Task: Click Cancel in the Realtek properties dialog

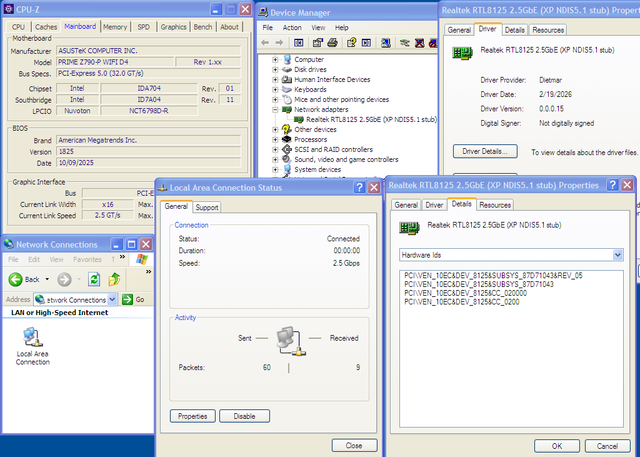Action: coord(607,446)
